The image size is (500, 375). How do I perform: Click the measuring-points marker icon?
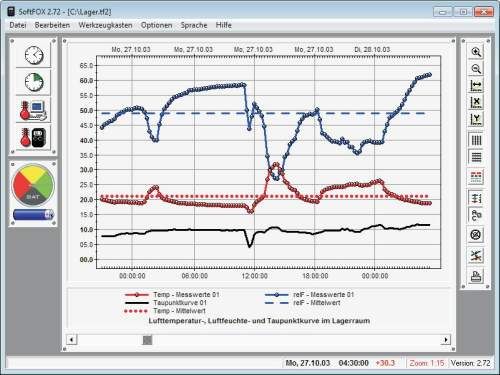click(476, 198)
